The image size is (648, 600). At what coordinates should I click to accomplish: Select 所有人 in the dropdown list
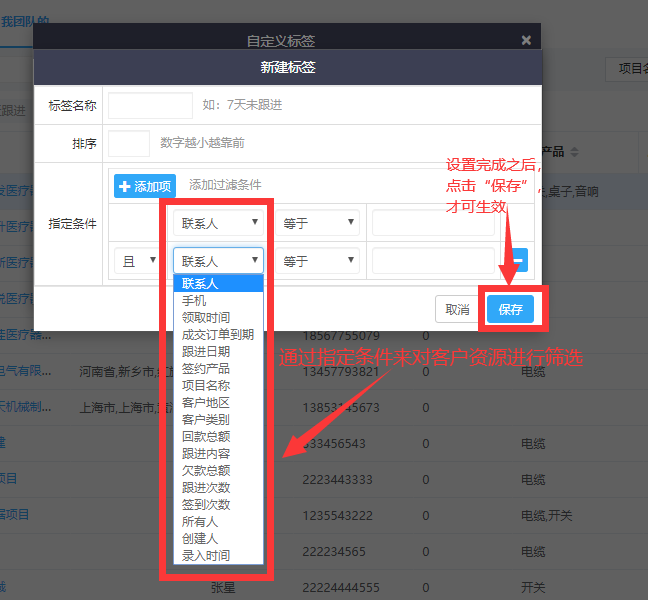click(x=218, y=521)
